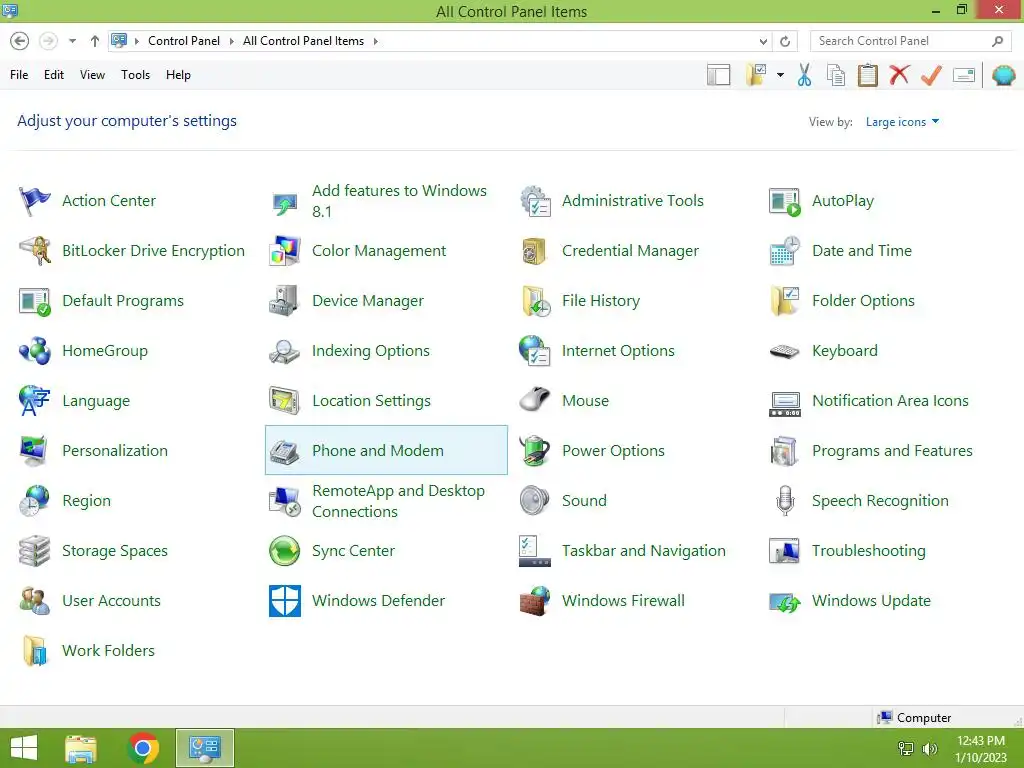Open the Credential Manager safe icon
Image resolution: width=1024 pixels, height=768 pixels.
click(x=535, y=251)
